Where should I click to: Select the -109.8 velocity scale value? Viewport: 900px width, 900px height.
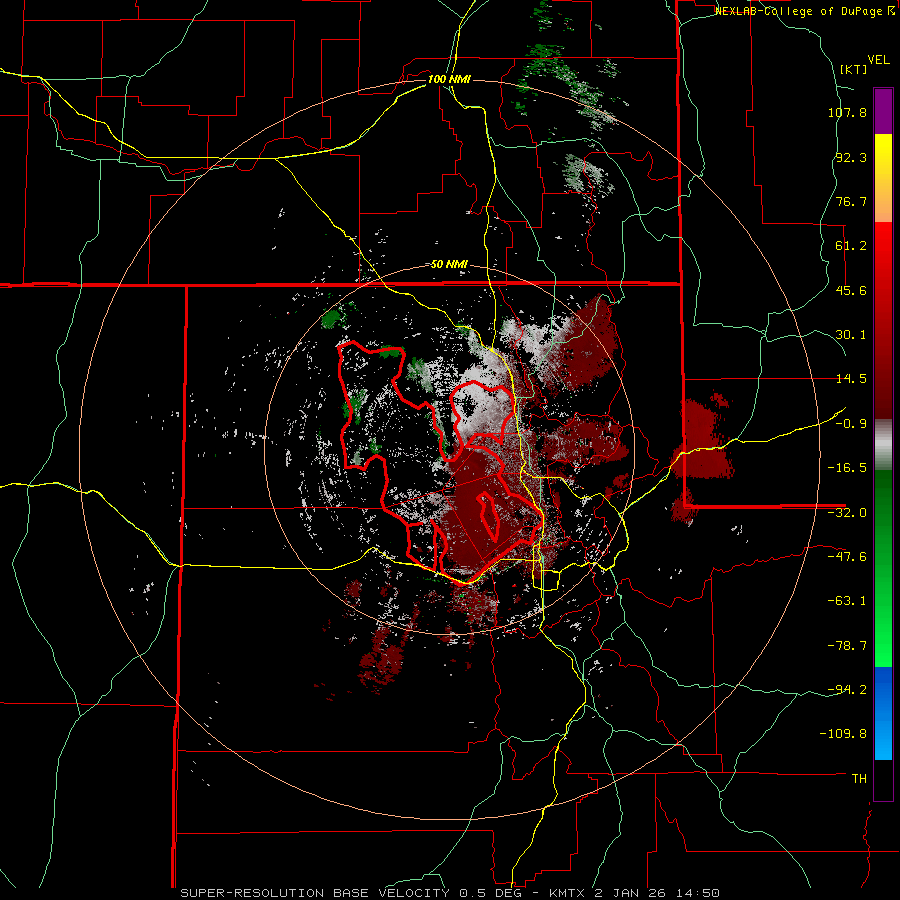tap(843, 734)
